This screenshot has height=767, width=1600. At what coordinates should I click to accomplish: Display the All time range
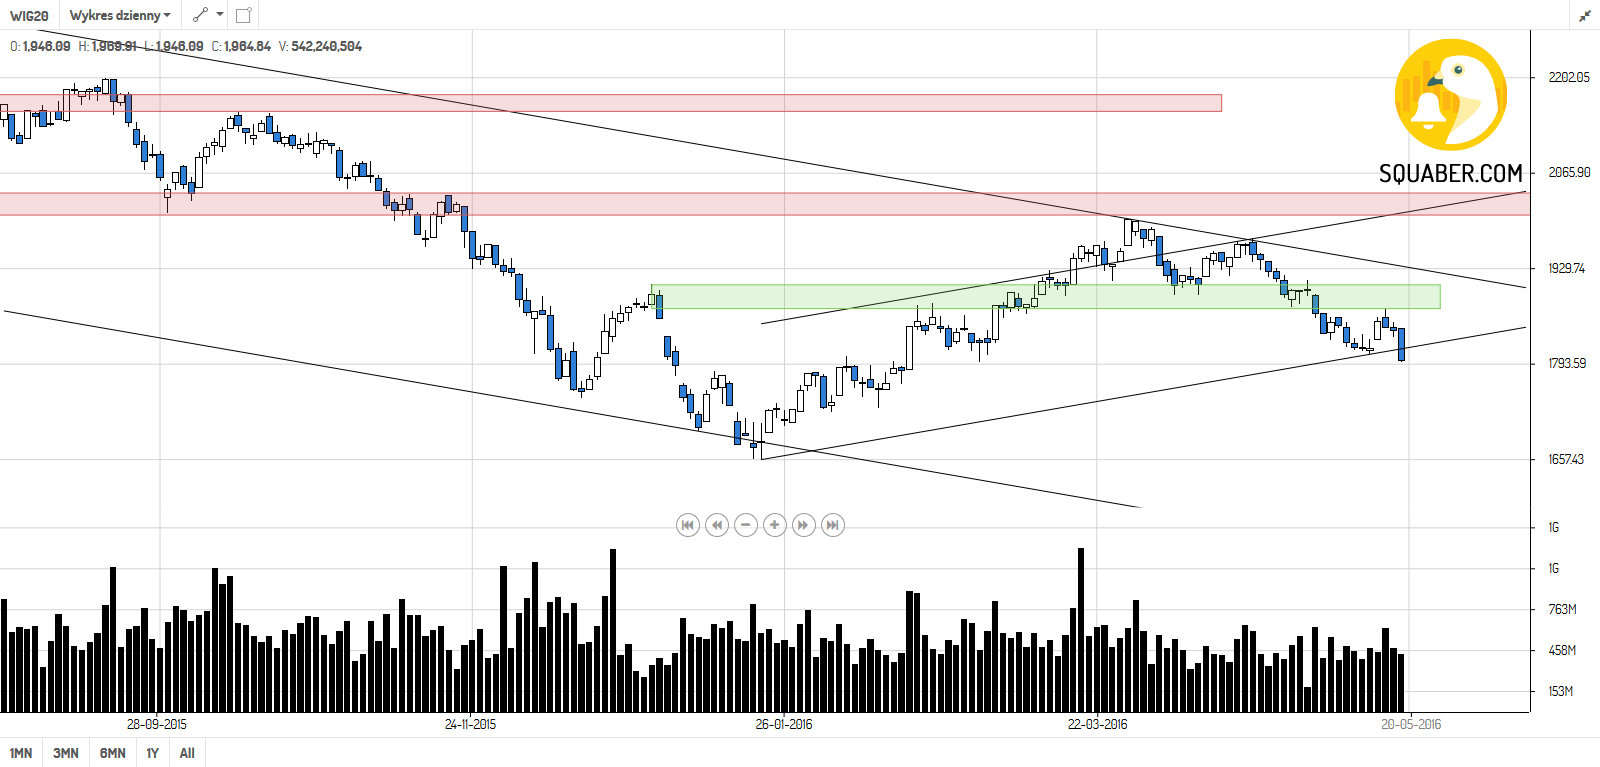(187, 753)
